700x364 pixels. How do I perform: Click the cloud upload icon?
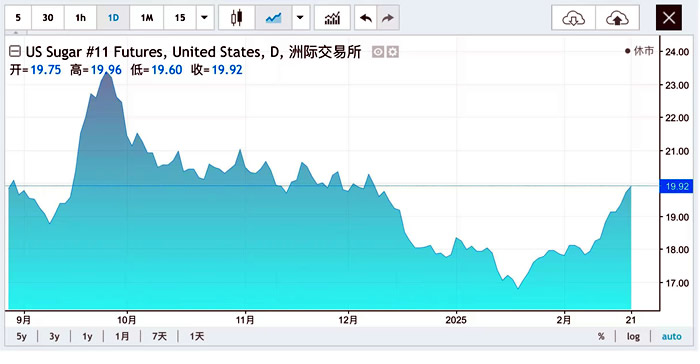click(617, 18)
